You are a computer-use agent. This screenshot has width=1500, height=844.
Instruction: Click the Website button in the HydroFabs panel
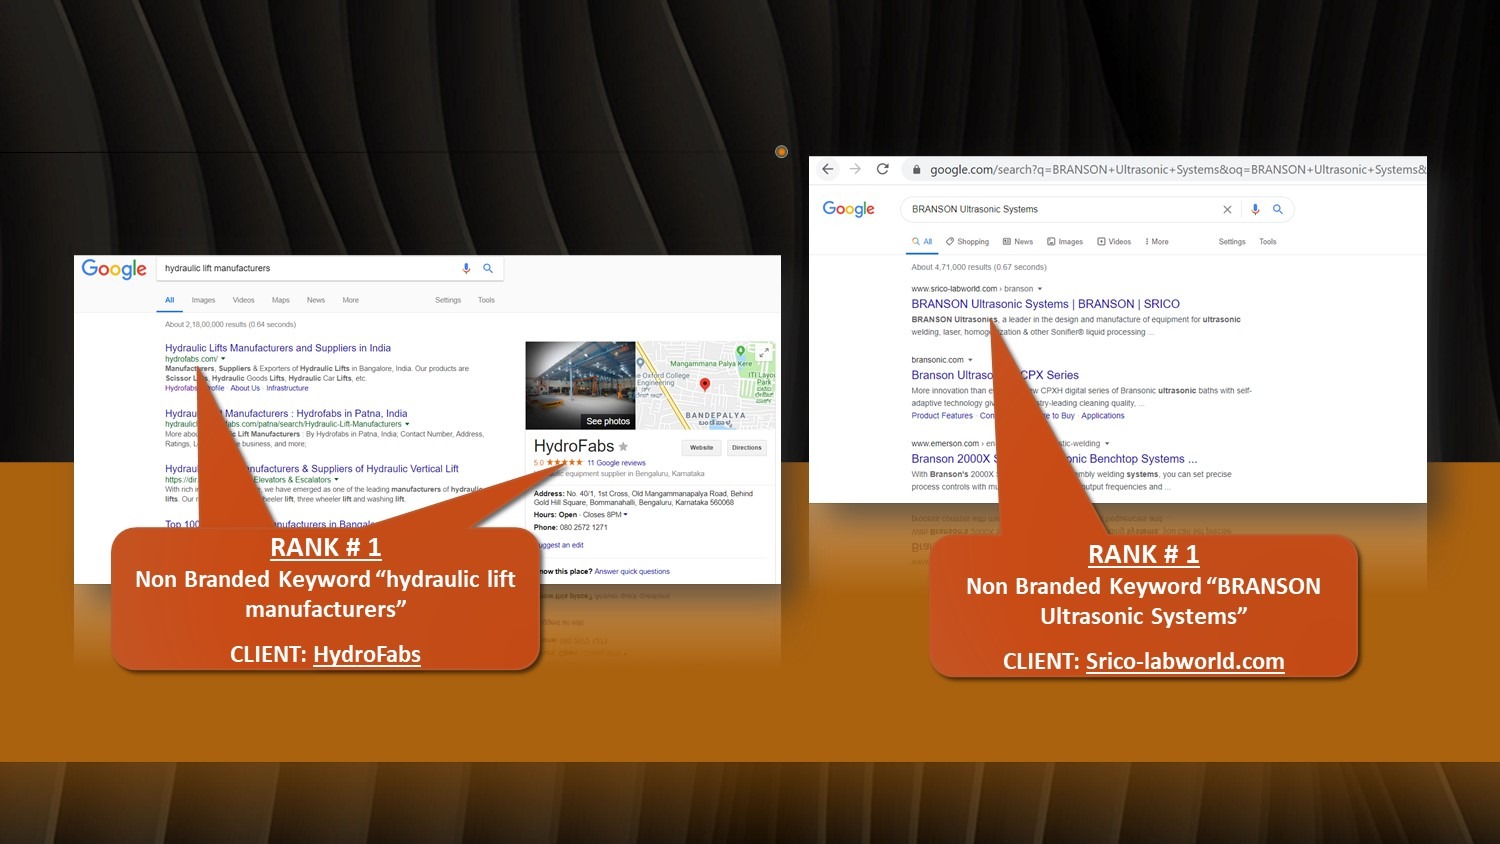(702, 448)
